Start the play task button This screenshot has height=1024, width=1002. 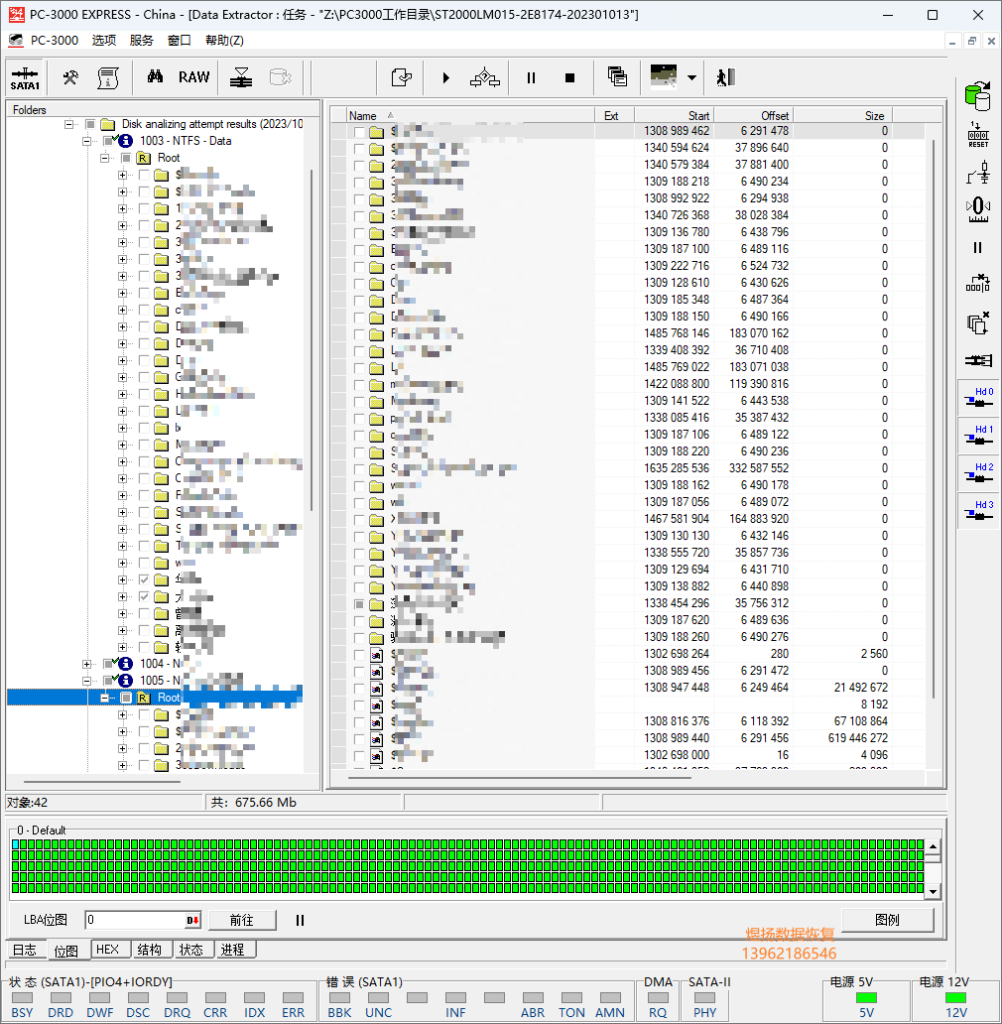[445, 78]
